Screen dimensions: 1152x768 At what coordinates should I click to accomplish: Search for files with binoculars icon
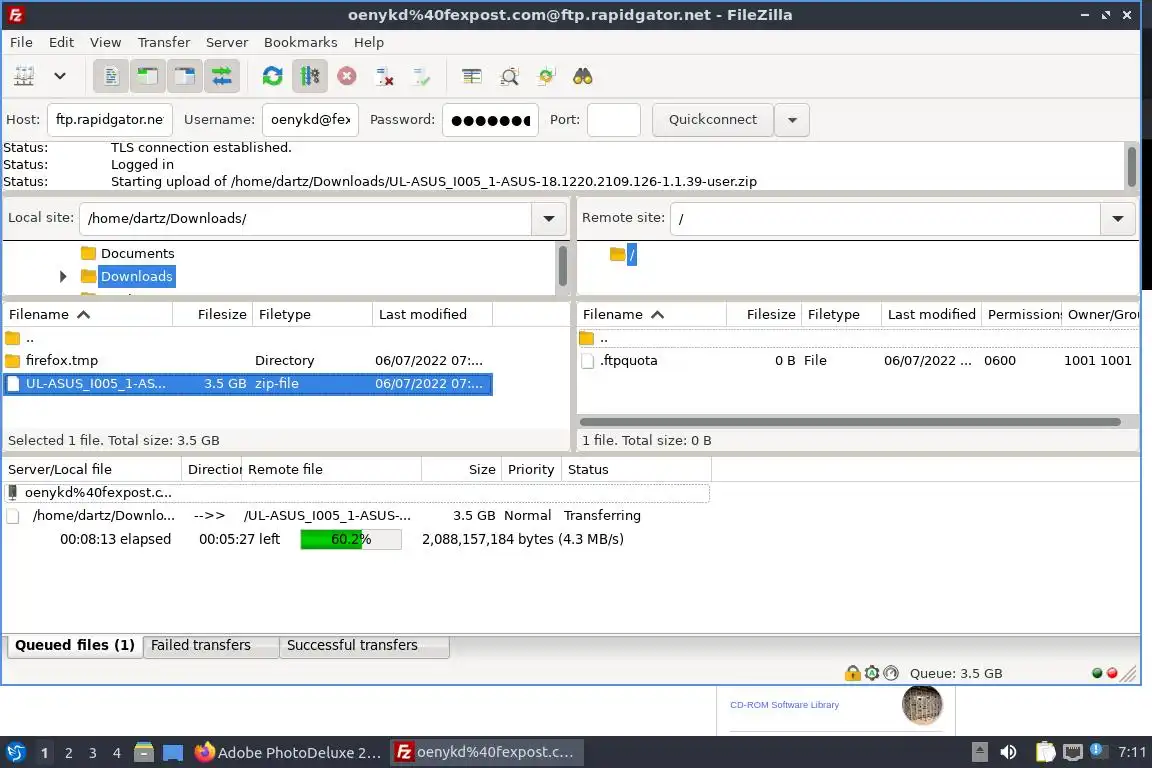click(583, 76)
